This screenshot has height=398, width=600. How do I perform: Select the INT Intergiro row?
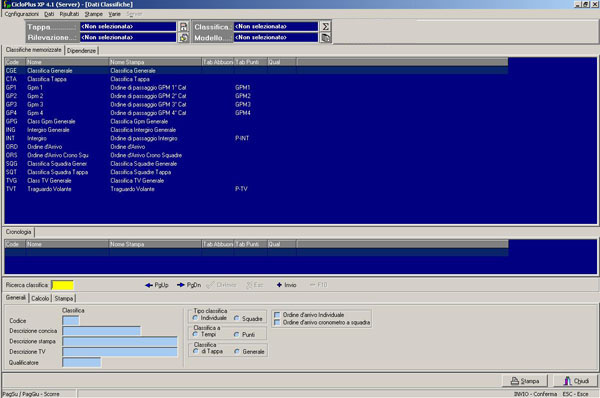pyautogui.click(x=256, y=138)
